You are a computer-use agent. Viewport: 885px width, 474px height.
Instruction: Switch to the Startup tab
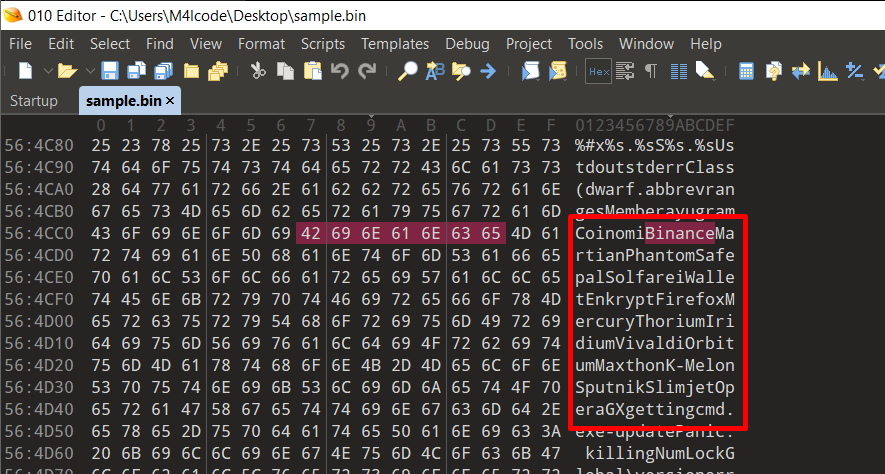(33, 101)
